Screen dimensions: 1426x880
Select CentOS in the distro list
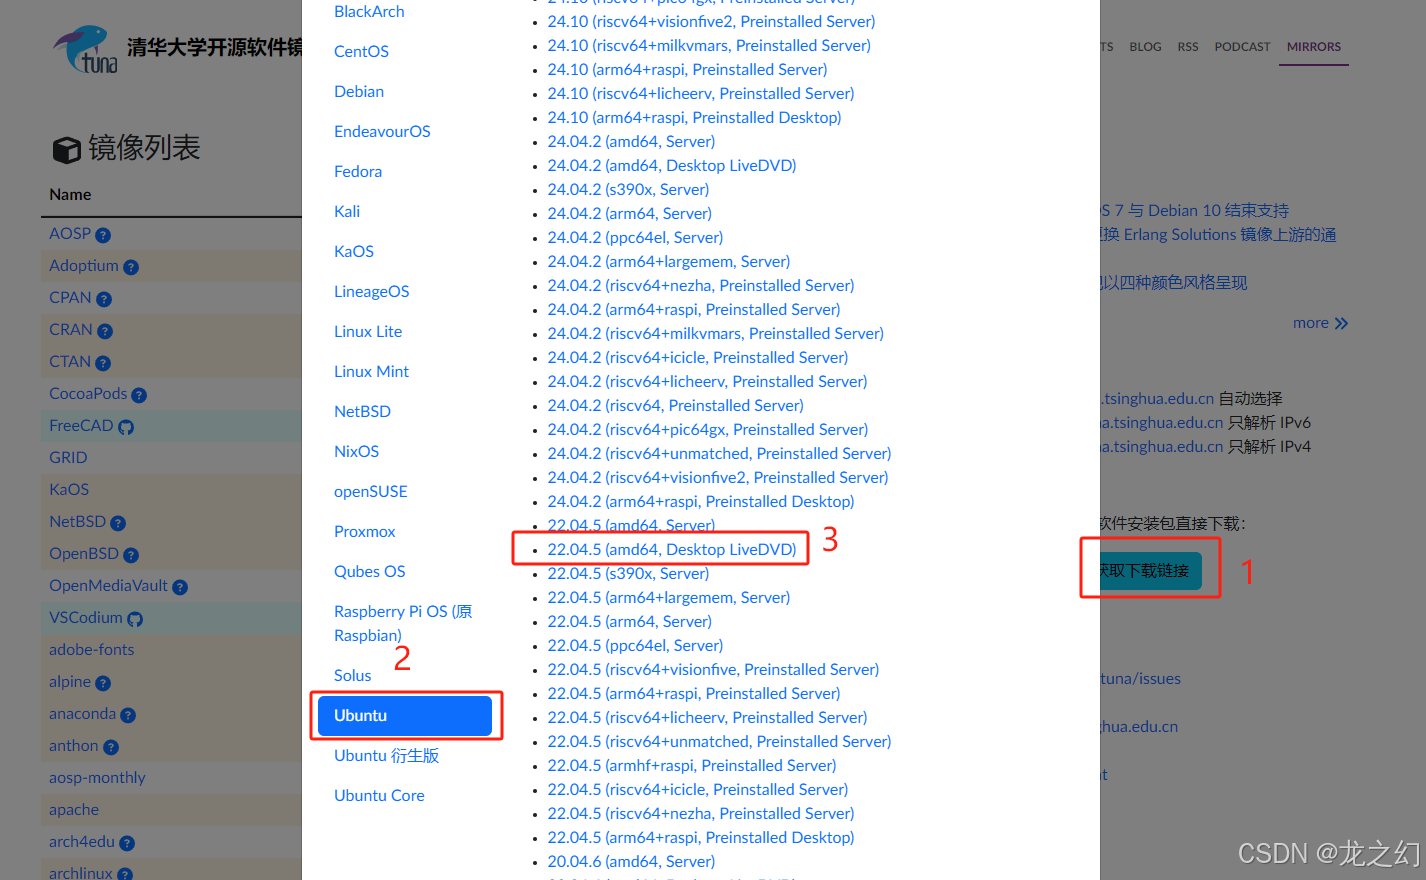pyautogui.click(x=361, y=51)
